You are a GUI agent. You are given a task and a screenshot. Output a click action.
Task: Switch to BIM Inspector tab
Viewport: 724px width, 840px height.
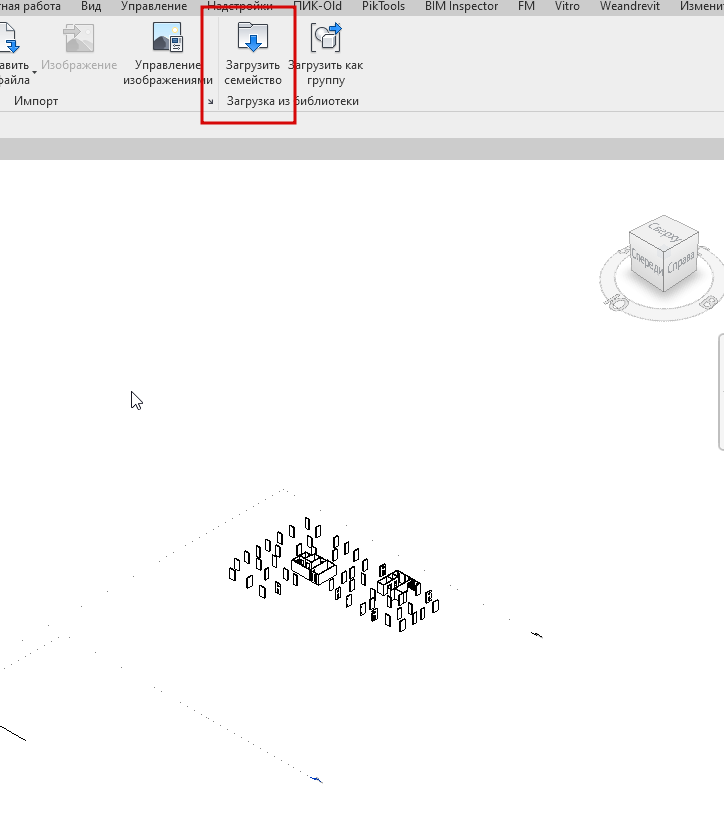click(x=461, y=6)
